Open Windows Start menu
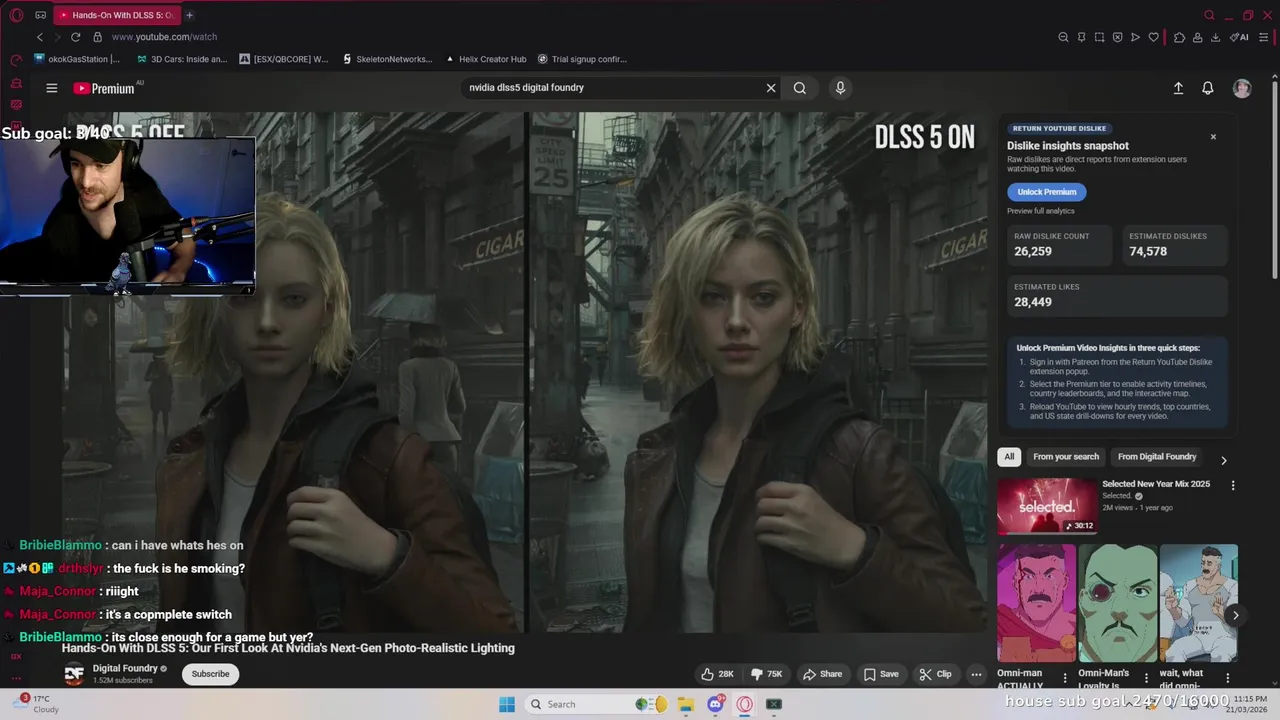1280x720 pixels. click(507, 704)
